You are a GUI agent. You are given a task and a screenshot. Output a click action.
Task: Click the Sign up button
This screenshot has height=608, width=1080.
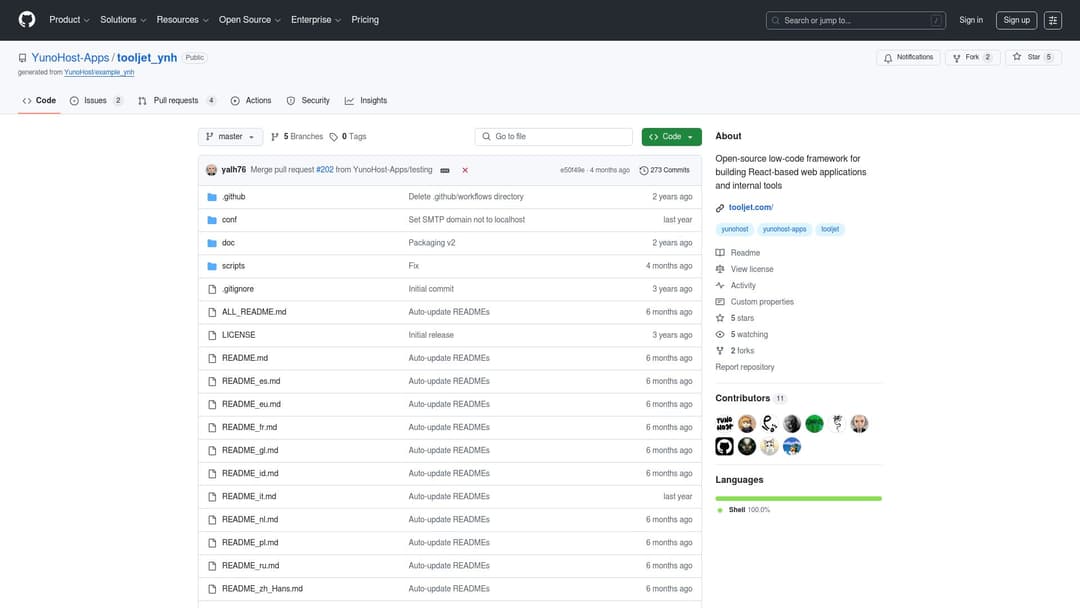tap(1016, 21)
